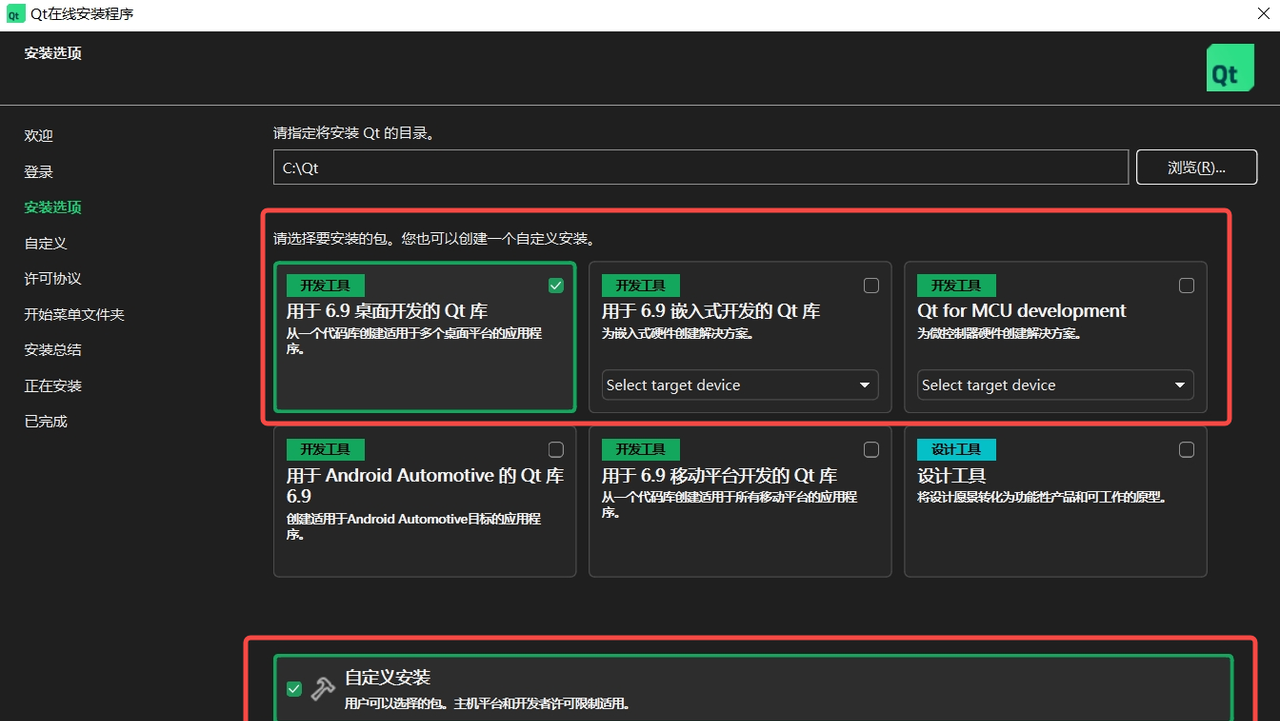Toggle the 自定义安装 checkbox
The height and width of the screenshot is (721, 1280).
click(294, 688)
